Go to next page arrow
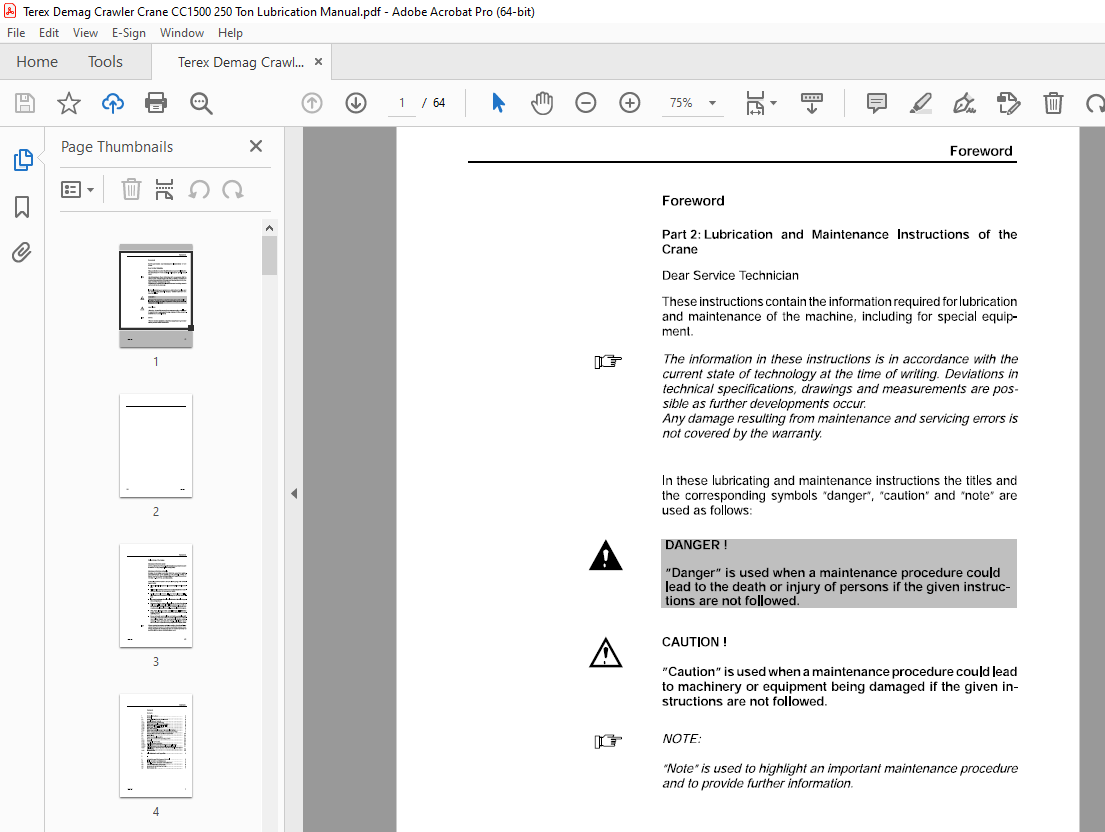The height and width of the screenshot is (832, 1105). coord(356,103)
